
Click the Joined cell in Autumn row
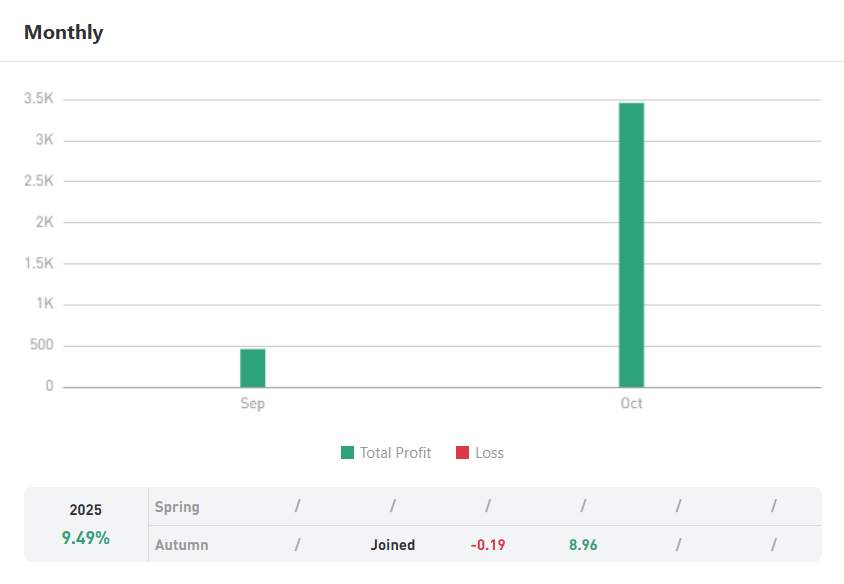click(x=392, y=545)
